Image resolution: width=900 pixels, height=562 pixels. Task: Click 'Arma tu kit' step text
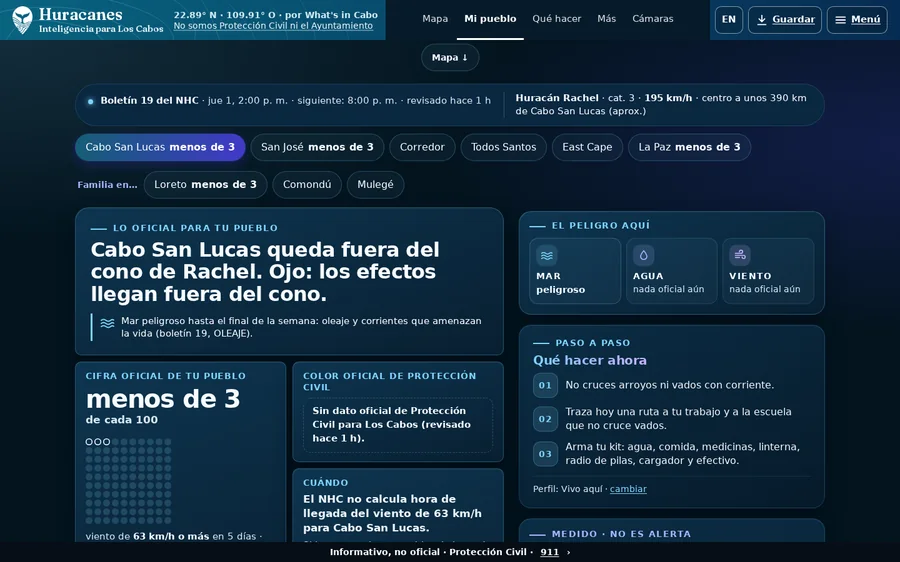click(x=682, y=454)
